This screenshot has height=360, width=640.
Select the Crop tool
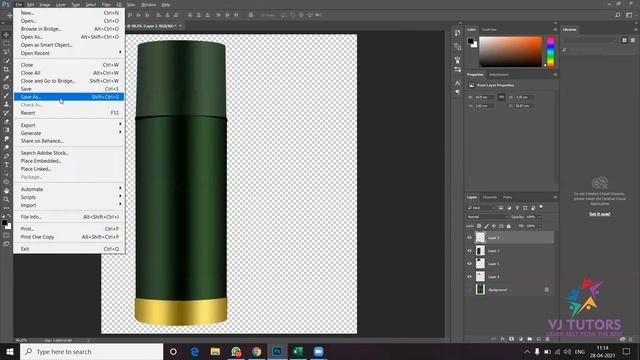point(6,69)
